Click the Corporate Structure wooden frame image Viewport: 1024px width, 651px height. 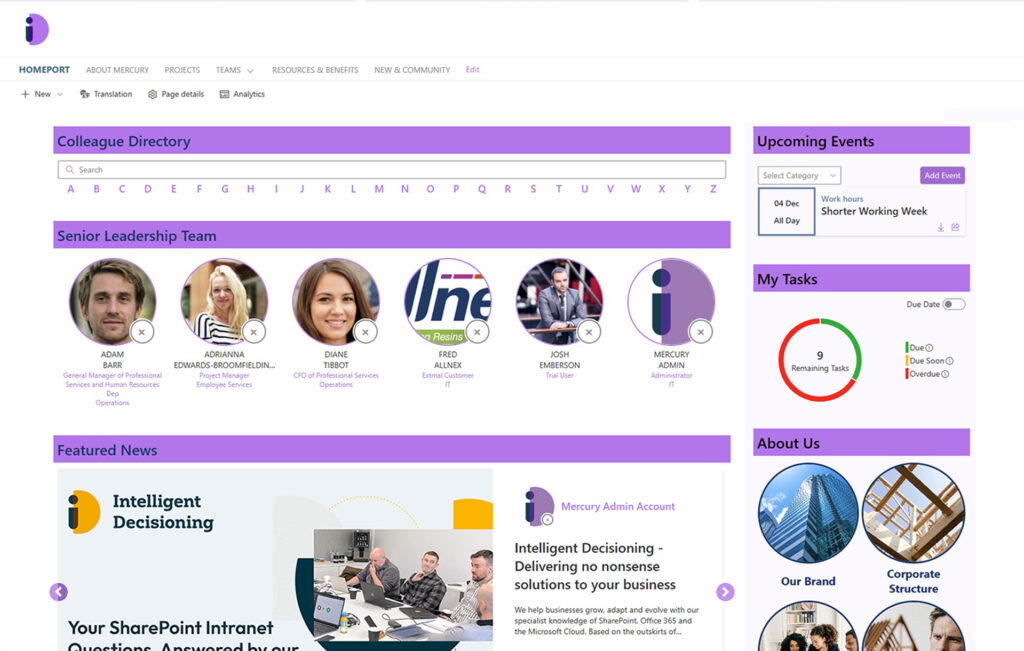913,513
